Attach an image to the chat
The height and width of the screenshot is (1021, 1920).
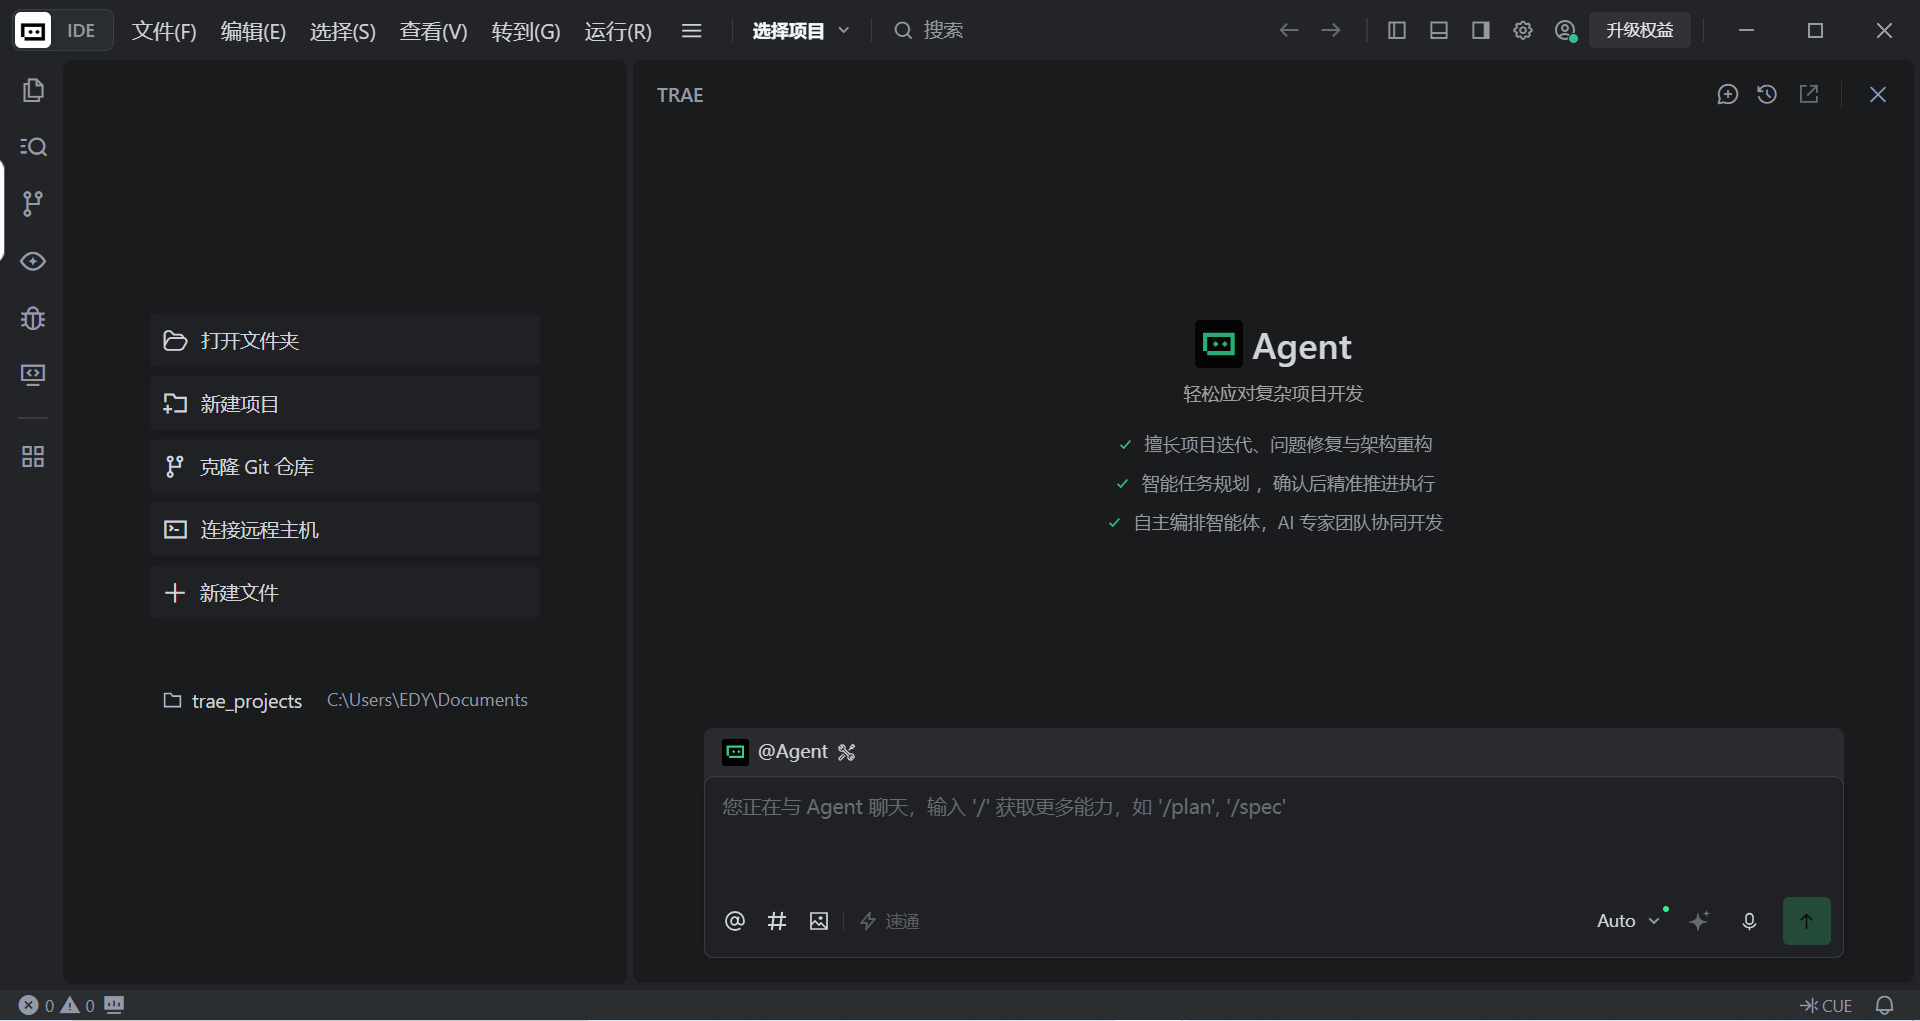(x=819, y=921)
